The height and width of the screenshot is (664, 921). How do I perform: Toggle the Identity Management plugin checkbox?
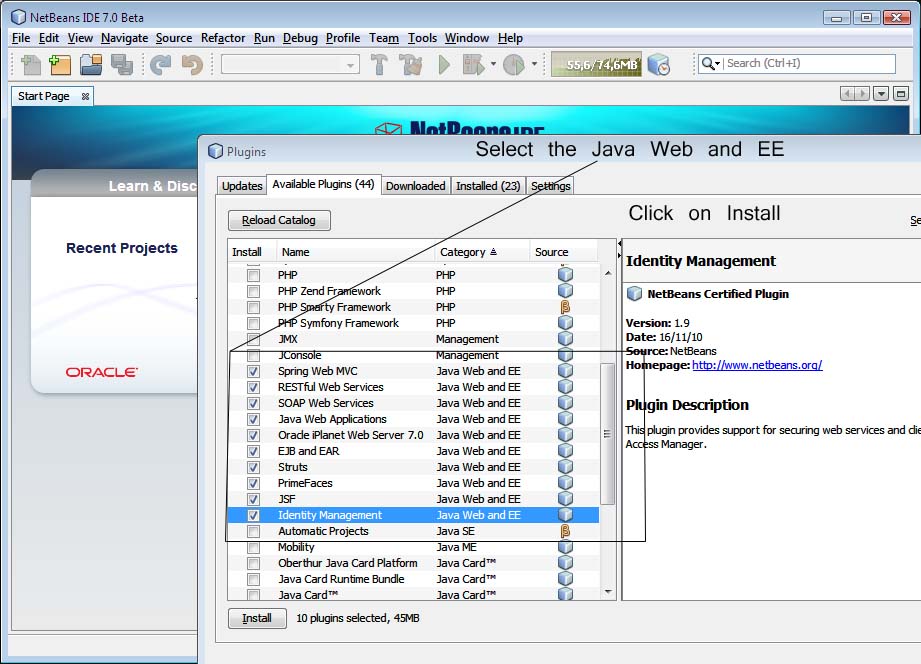253,515
